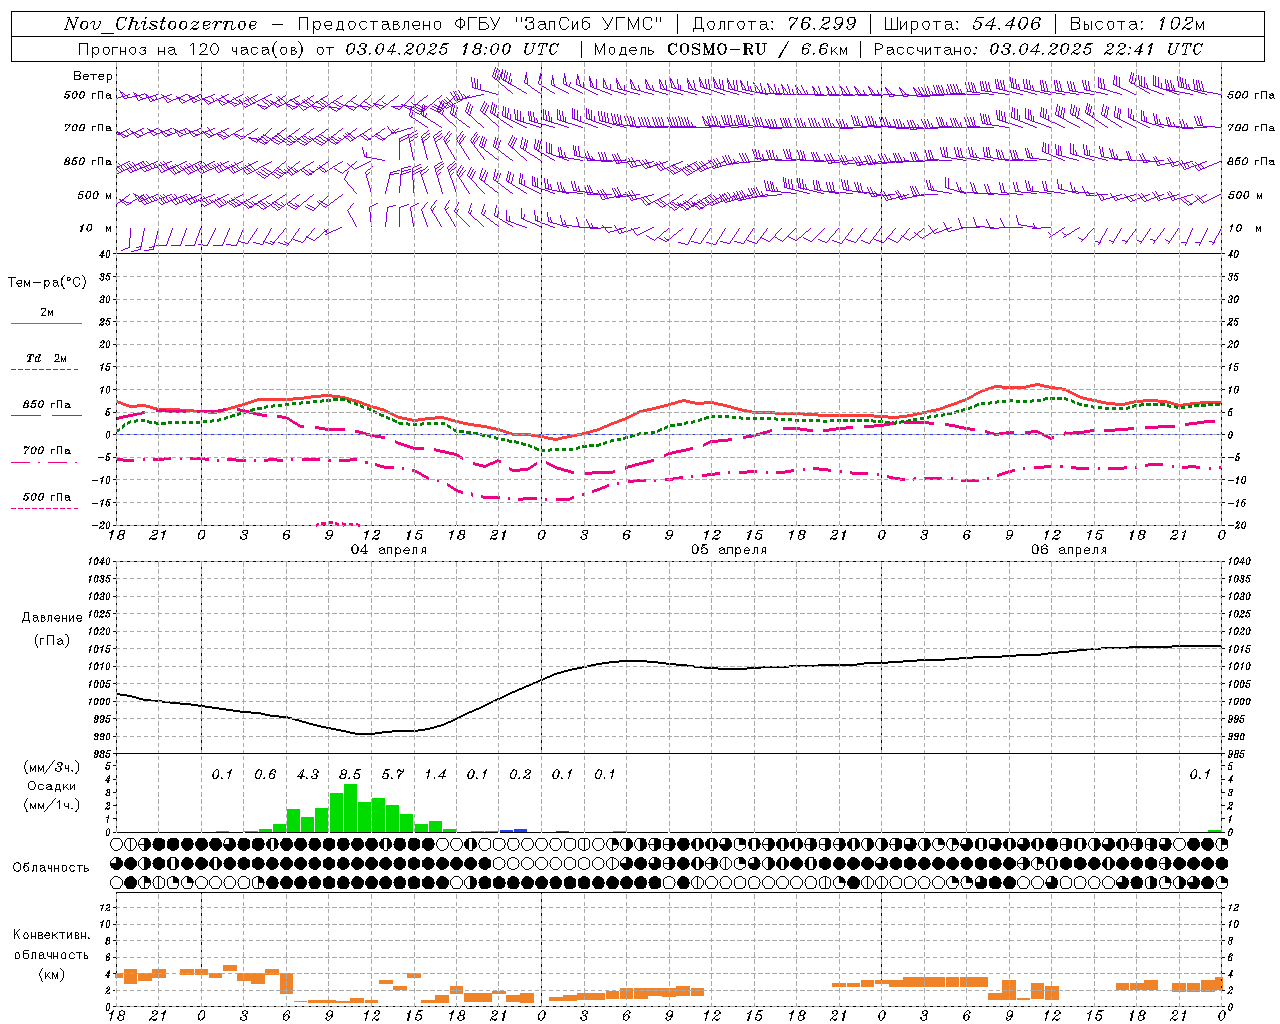
Task: Click the station name "Nov_Chistoozernoe" in the header
Action: point(161,24)
